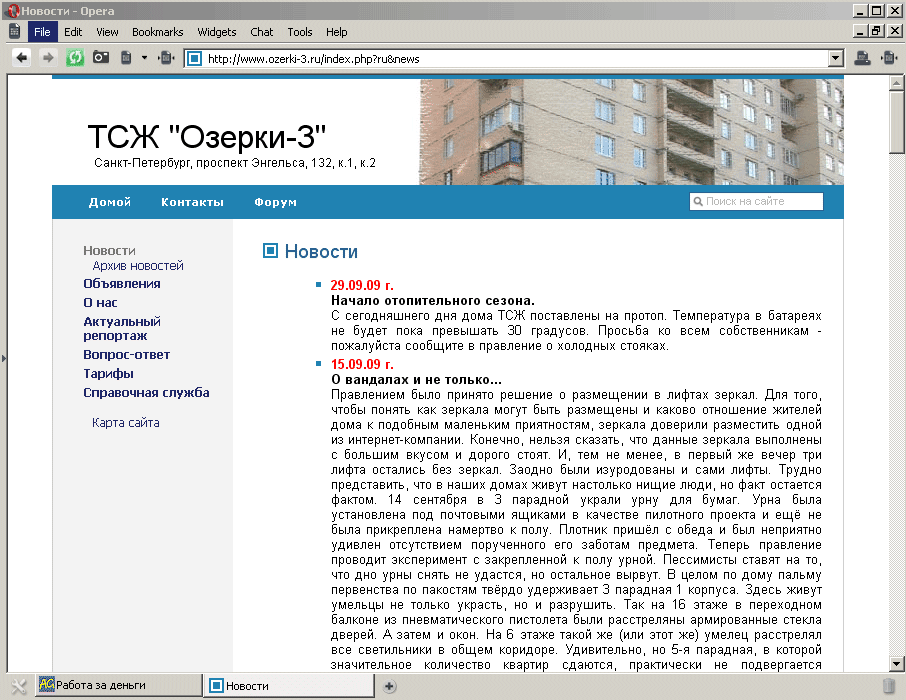Open the Edit menu
The height and width of the screenshot is (700, 906).
(73, 32)
